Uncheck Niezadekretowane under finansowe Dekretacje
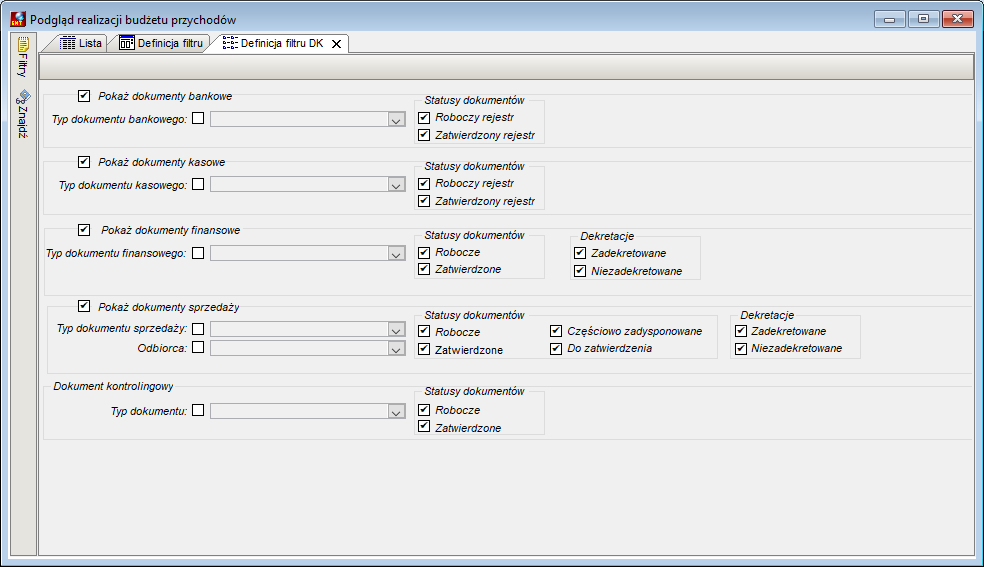 (x=580, y=271)
